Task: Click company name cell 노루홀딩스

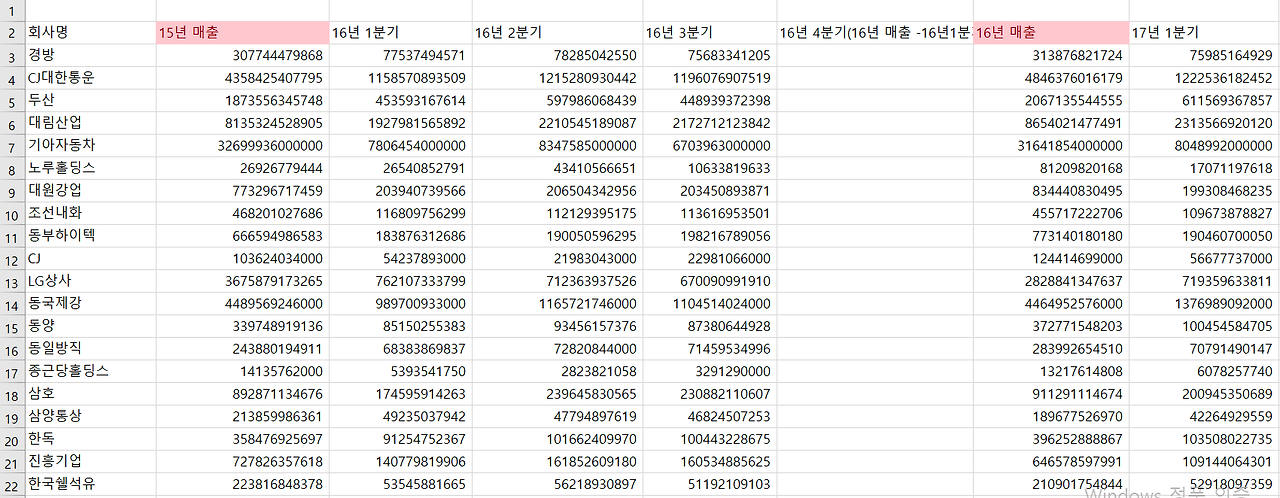Action: point(90,168)
